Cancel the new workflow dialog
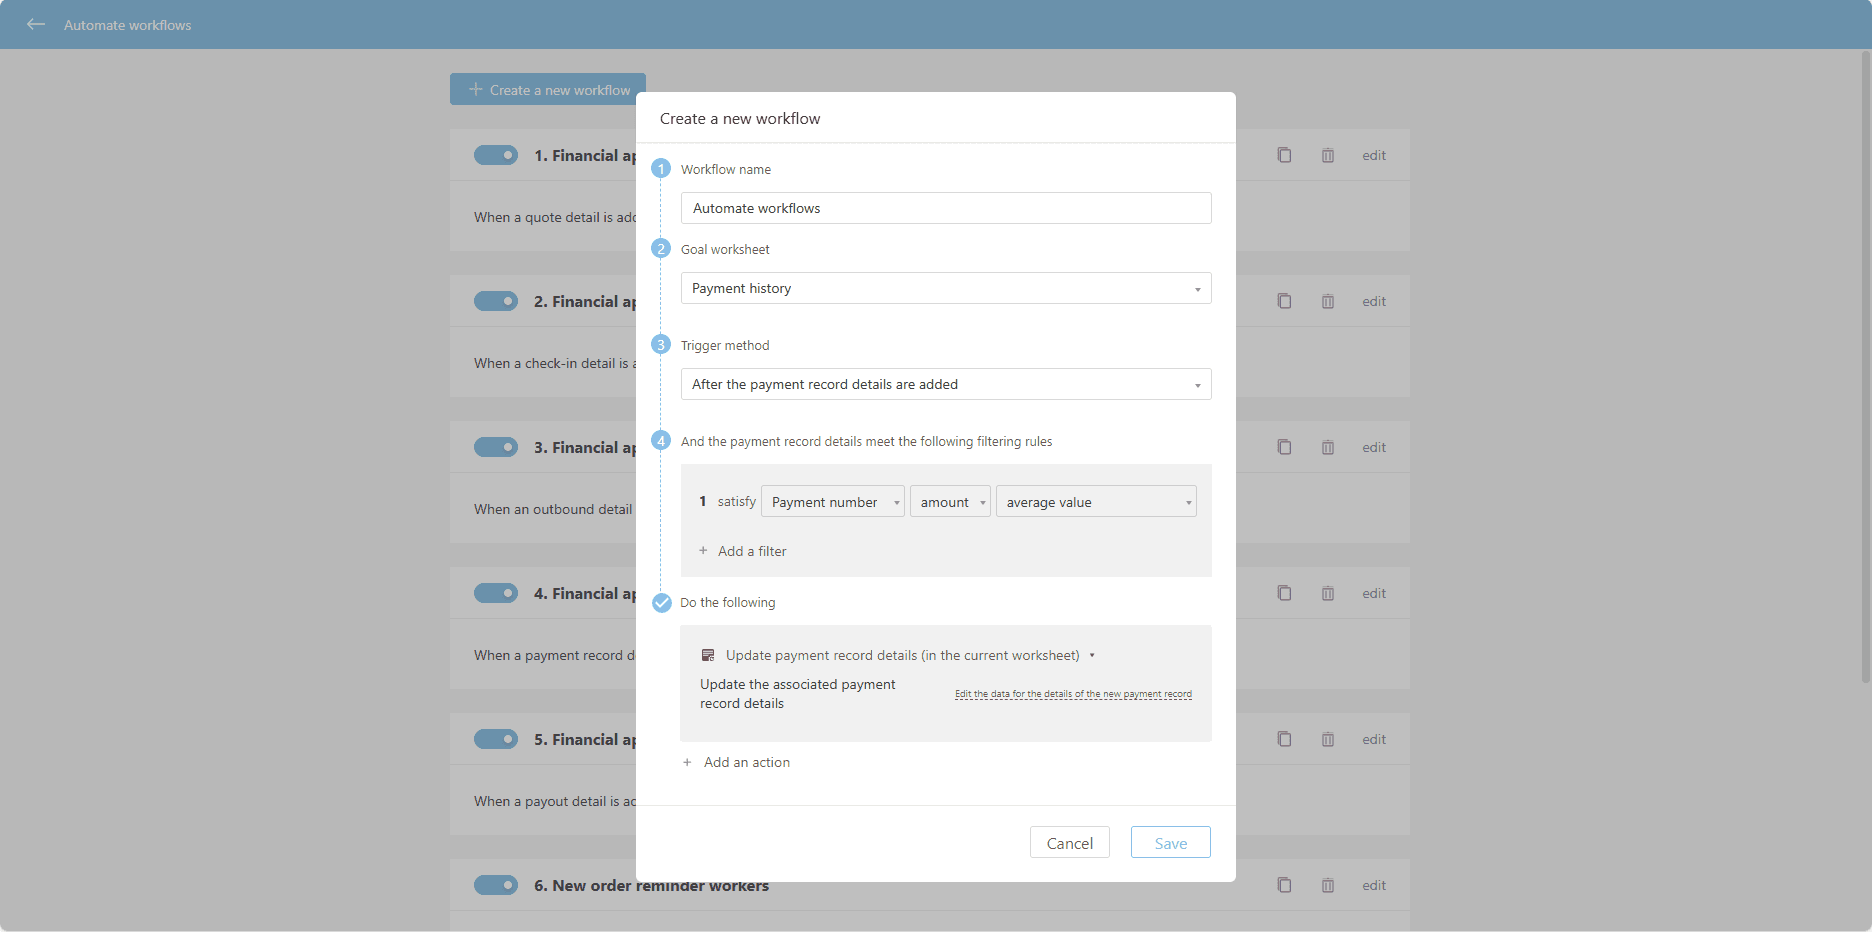 click(x=1069, y=843)
